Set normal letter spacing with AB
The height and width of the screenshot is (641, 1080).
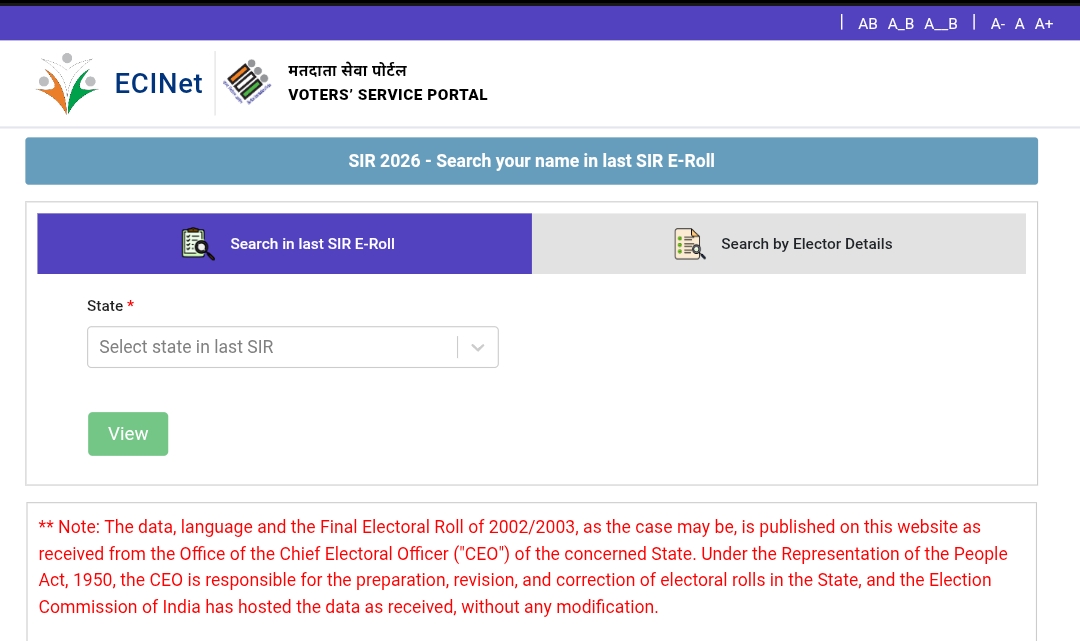click(x=867, y=24)
